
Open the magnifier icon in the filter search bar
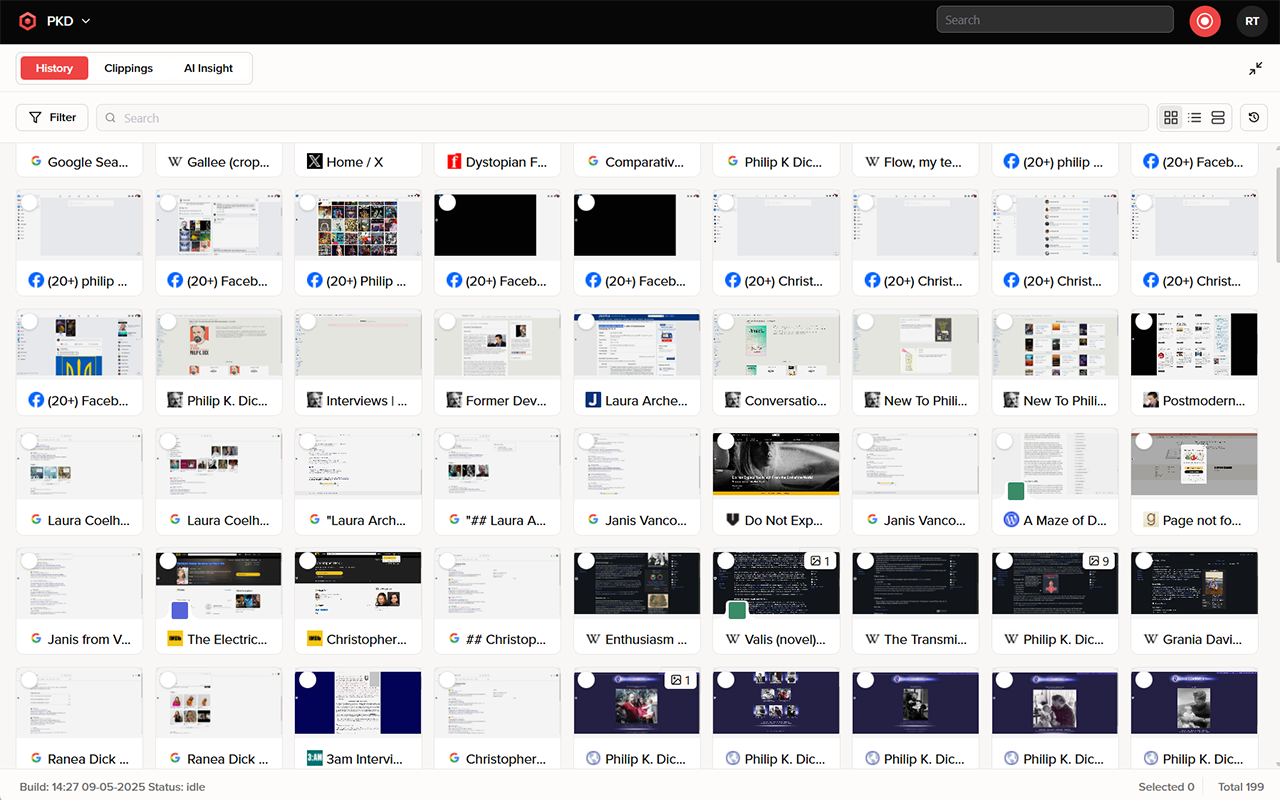pyautogui.click(x=110, y=117)
